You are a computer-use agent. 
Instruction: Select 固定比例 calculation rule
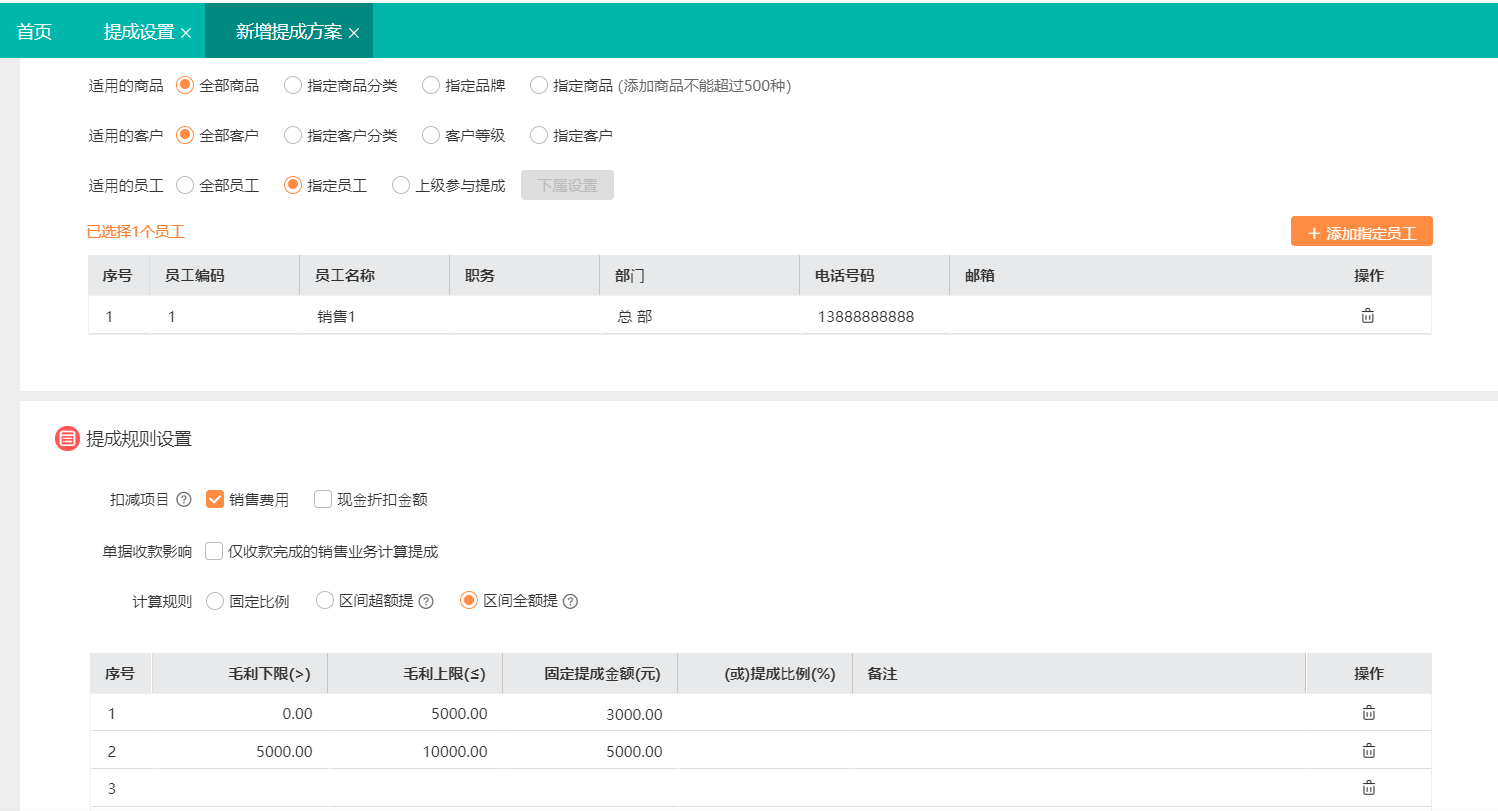click(x=215, y=602)
